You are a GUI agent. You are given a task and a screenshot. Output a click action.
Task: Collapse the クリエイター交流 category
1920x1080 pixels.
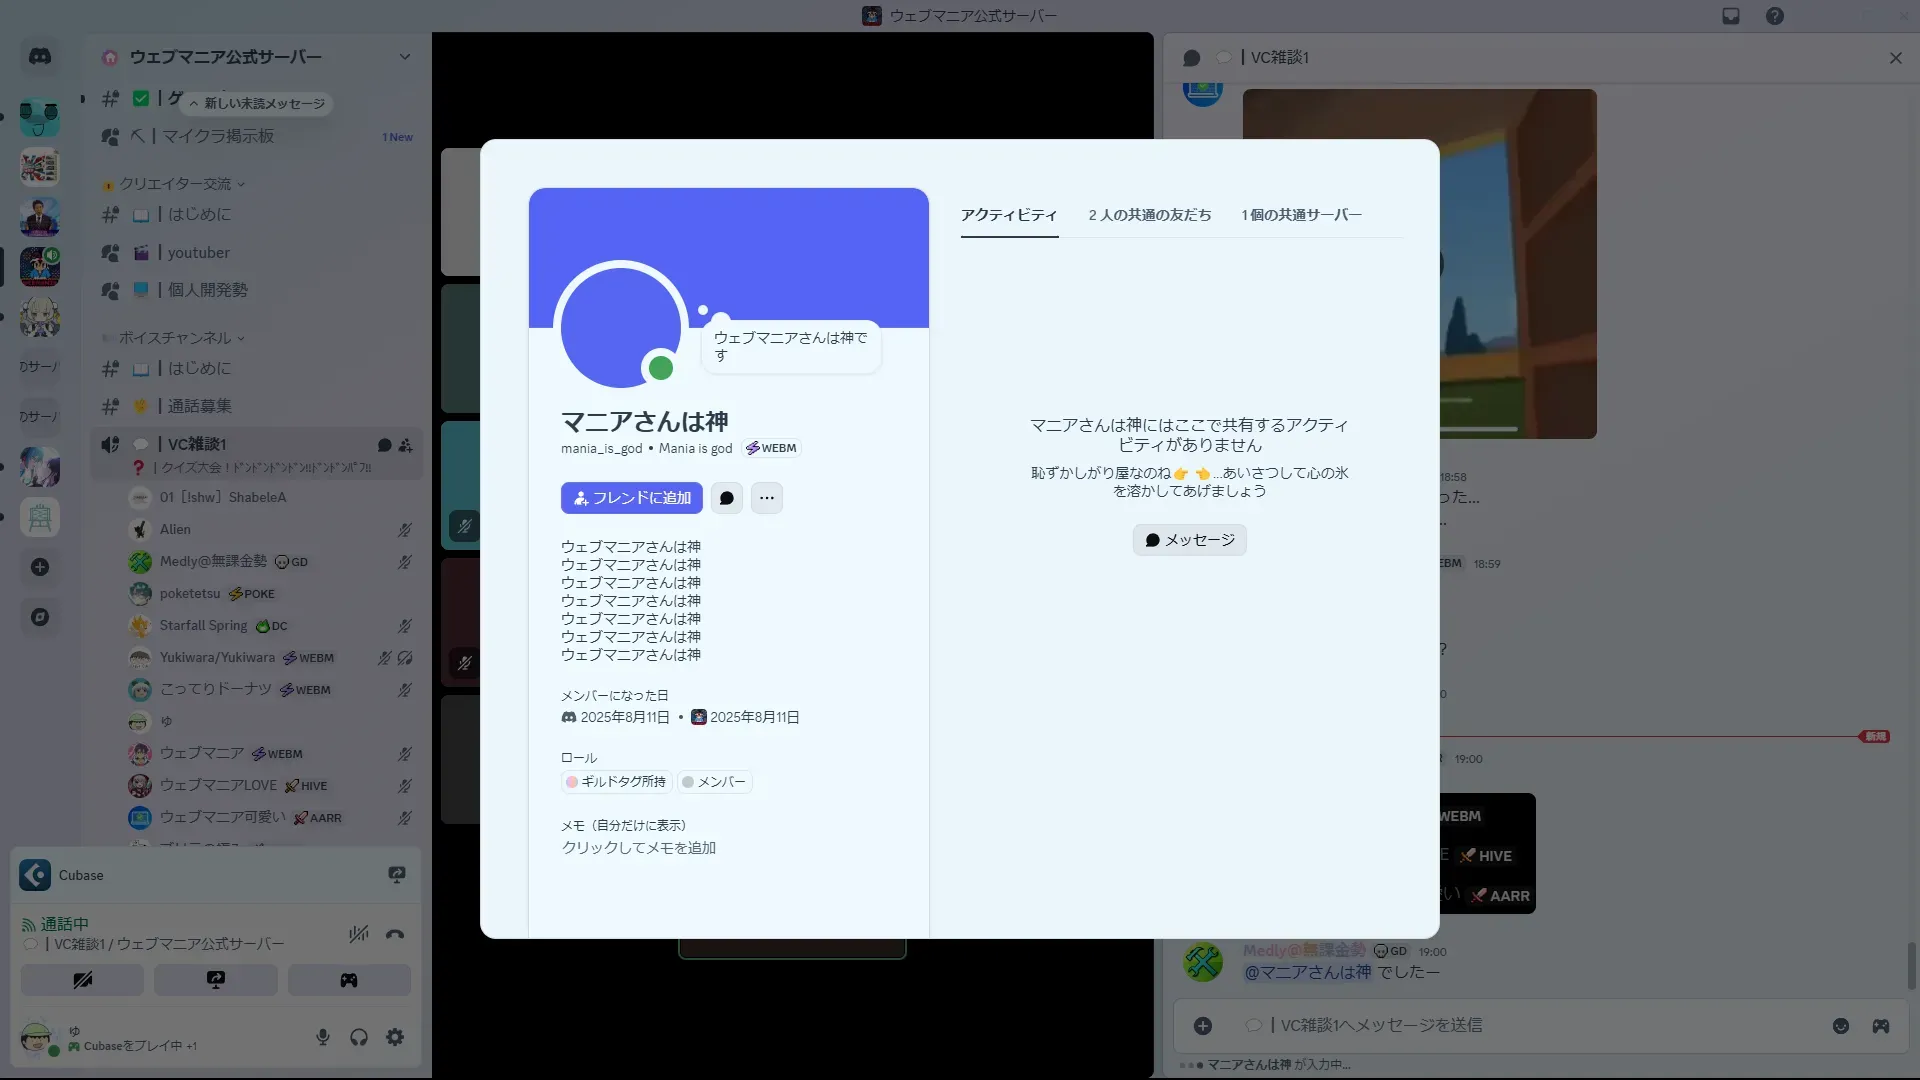(x=176, y=184)
